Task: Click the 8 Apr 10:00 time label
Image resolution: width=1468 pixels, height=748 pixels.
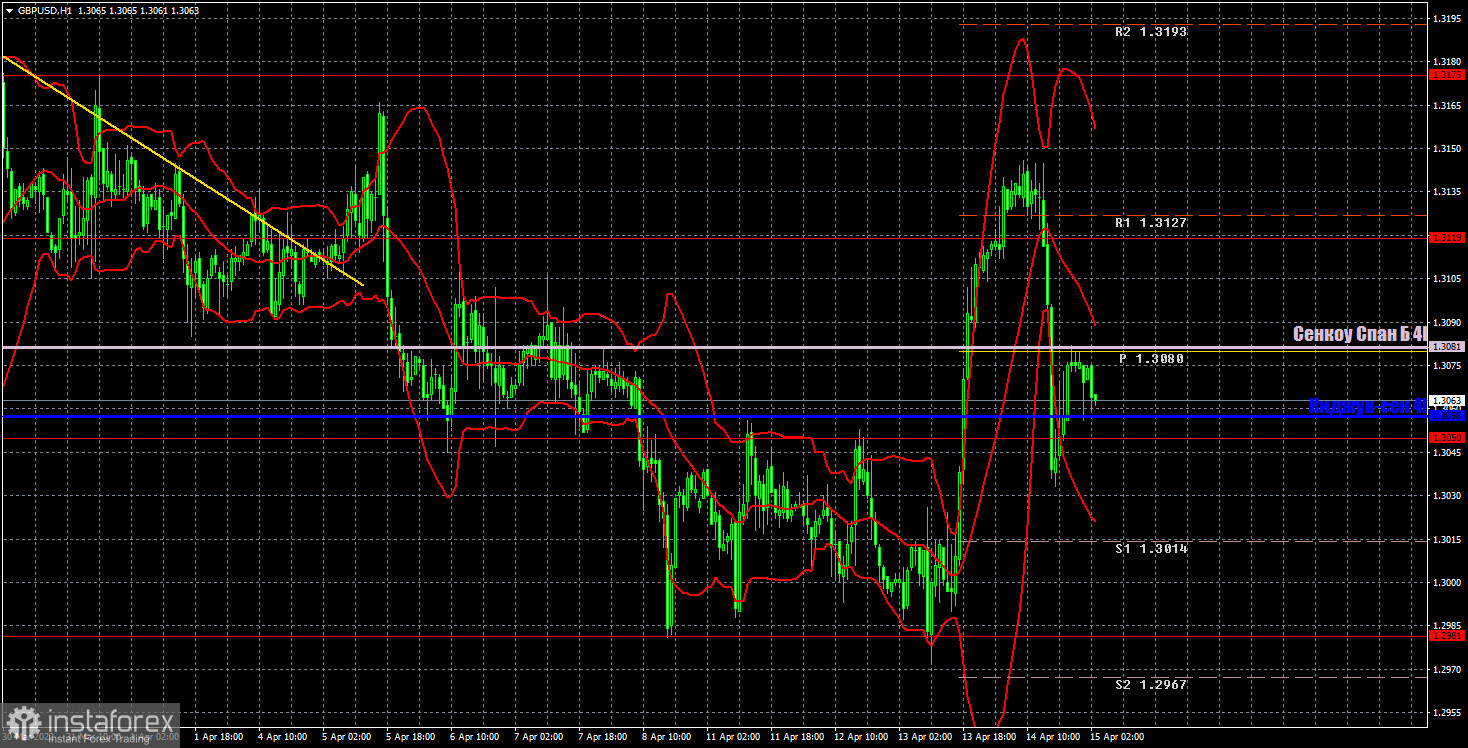Action: [x=667, y=737]
